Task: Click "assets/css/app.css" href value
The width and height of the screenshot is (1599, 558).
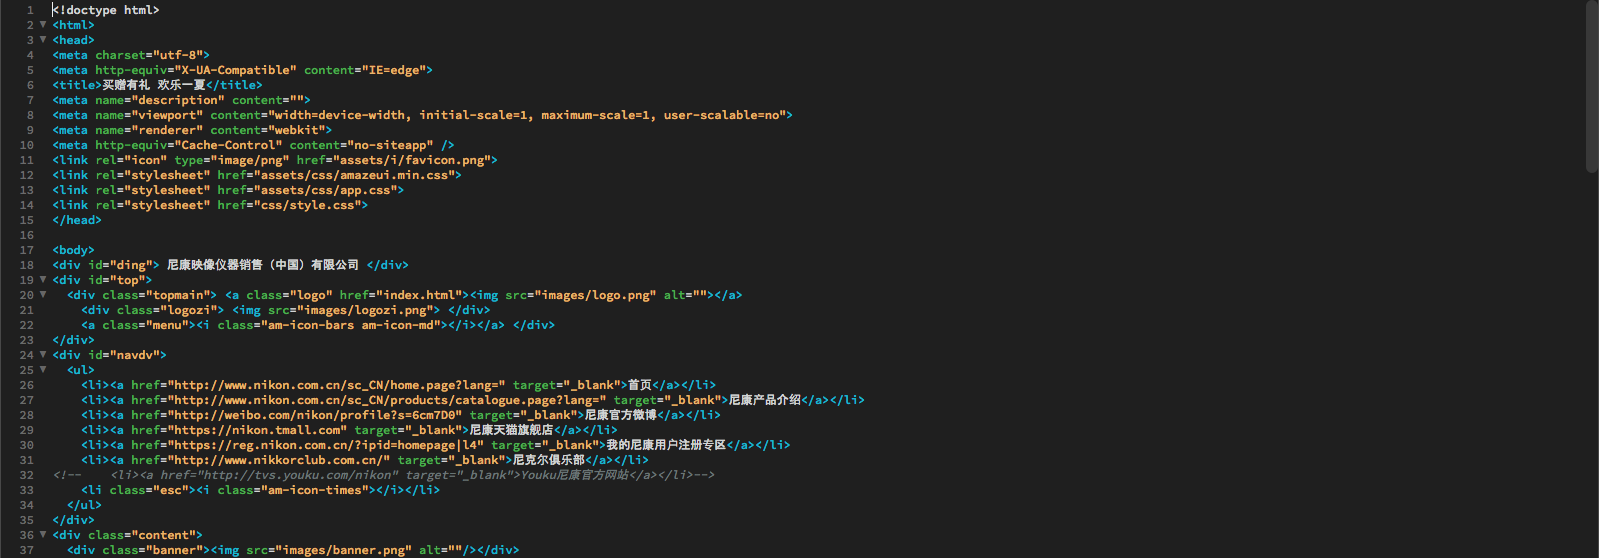Action: point(325,190)
